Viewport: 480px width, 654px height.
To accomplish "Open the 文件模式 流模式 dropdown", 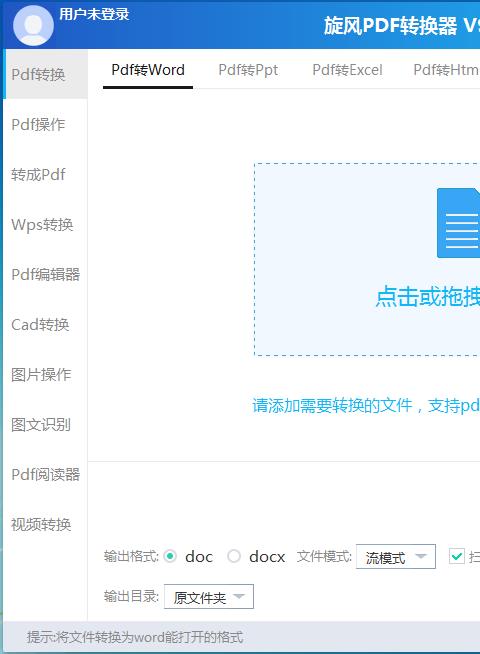I will click(x=396, y=557).
